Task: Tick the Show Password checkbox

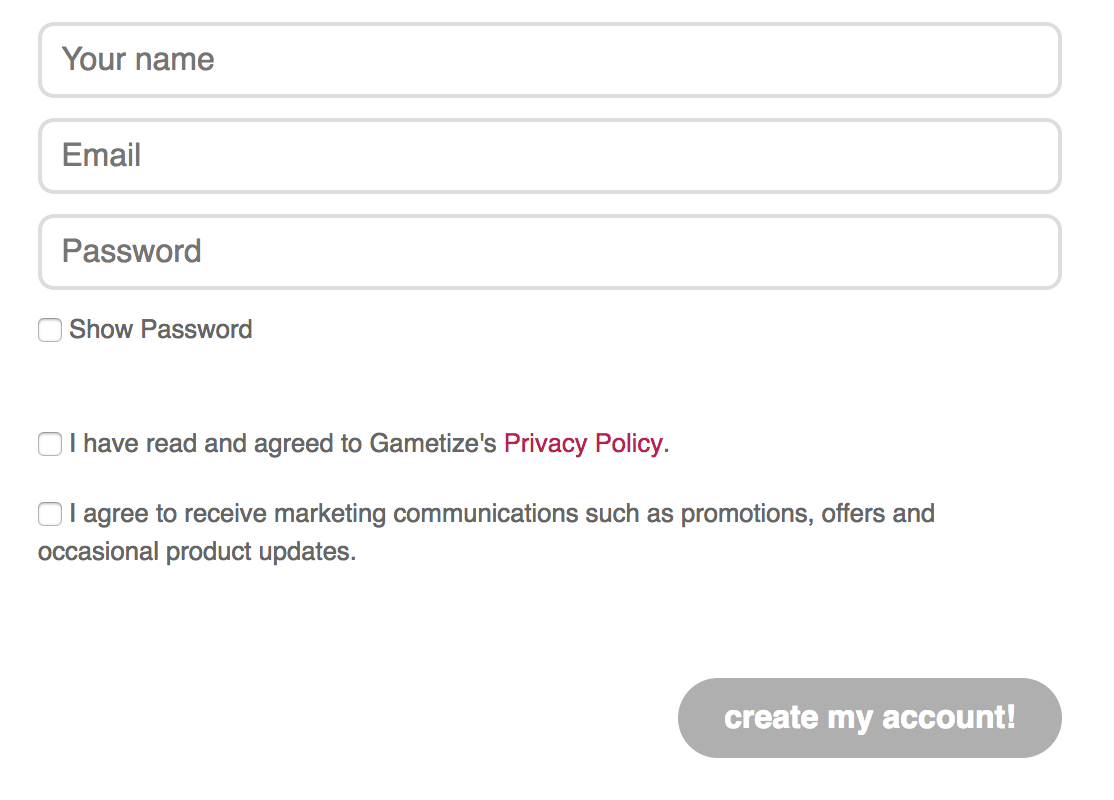Action: click(50, 330)
